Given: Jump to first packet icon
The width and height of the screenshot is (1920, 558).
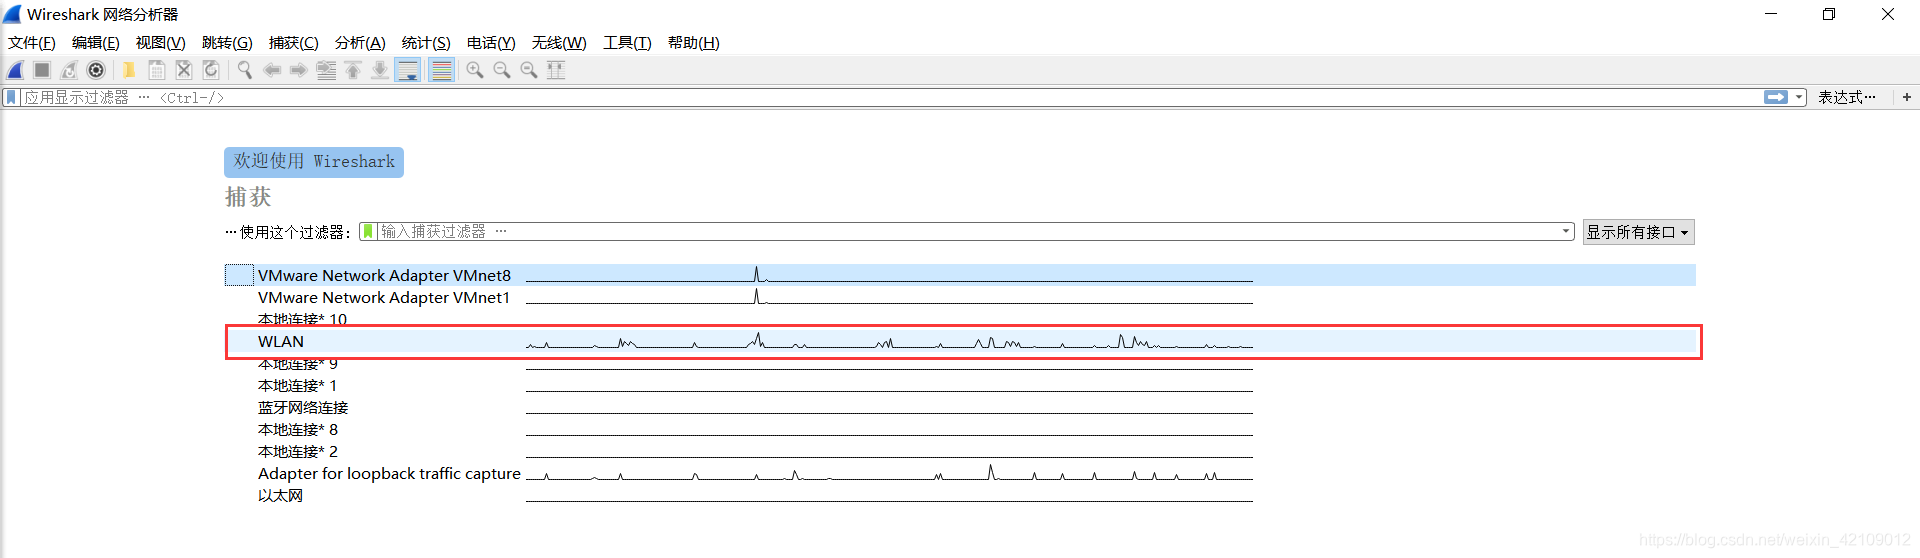Looking at the screenshot, I should click(353, 70).
